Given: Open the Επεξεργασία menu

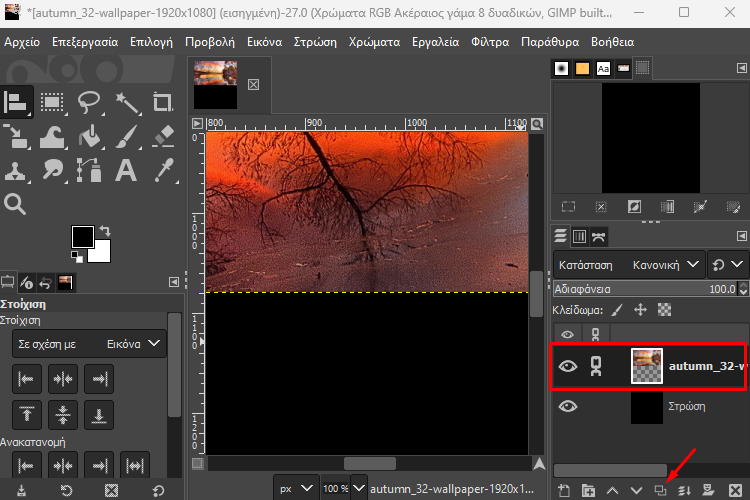Looking at the screenshot, I should pyautogui.click(x=85, y=42).
